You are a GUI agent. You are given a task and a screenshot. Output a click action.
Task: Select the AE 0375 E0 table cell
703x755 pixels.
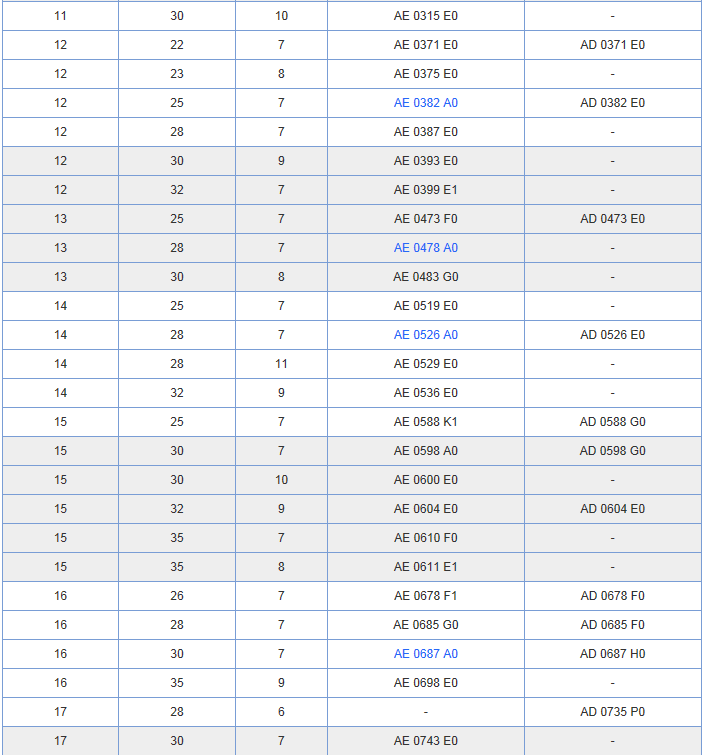pyautogui.click(x=425, y=74)
